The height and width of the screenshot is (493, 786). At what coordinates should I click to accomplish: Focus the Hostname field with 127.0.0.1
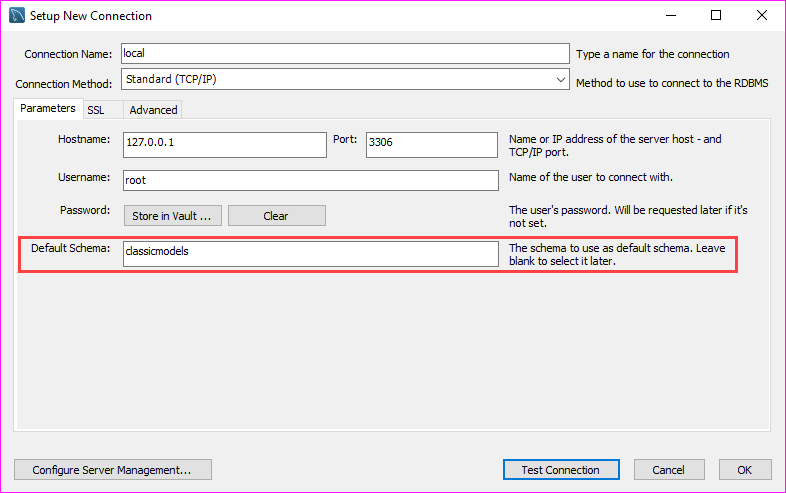(x=224, y=144)
